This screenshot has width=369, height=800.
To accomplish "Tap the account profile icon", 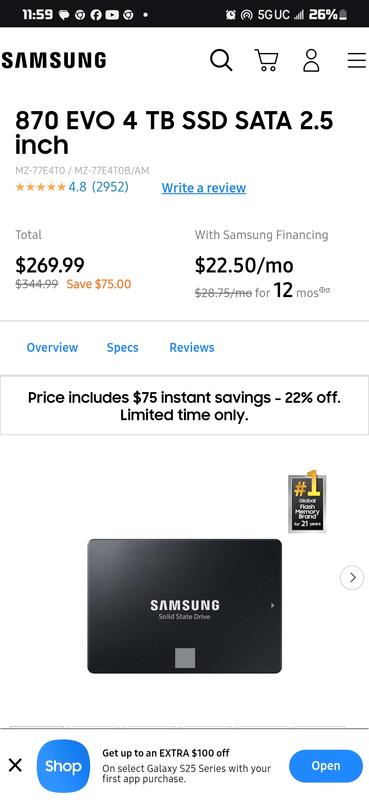I will tap(311, 60).
